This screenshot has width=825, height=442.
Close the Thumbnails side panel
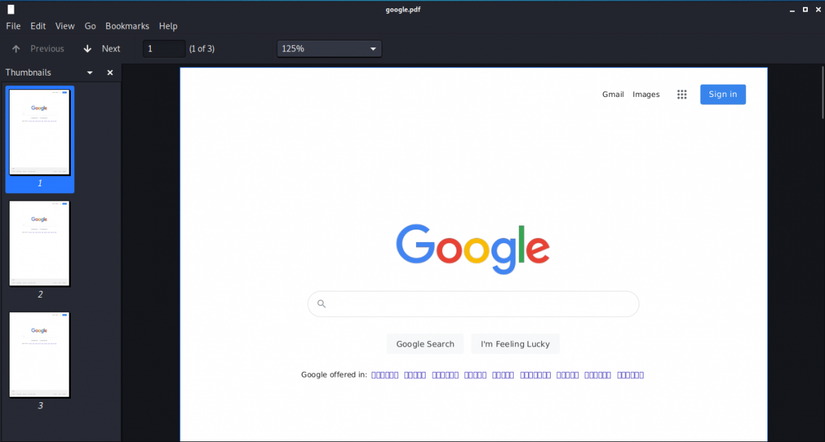point(110,73)
